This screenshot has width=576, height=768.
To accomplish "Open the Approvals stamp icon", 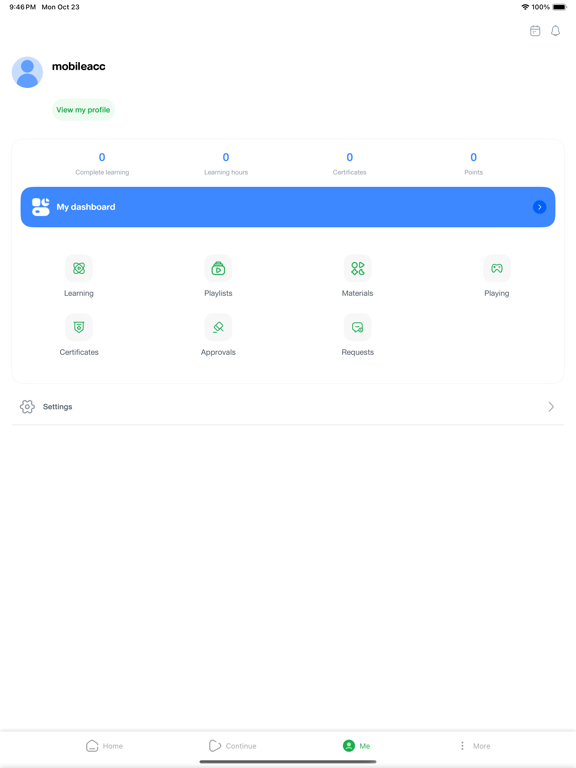I will [x=218, y=327].
